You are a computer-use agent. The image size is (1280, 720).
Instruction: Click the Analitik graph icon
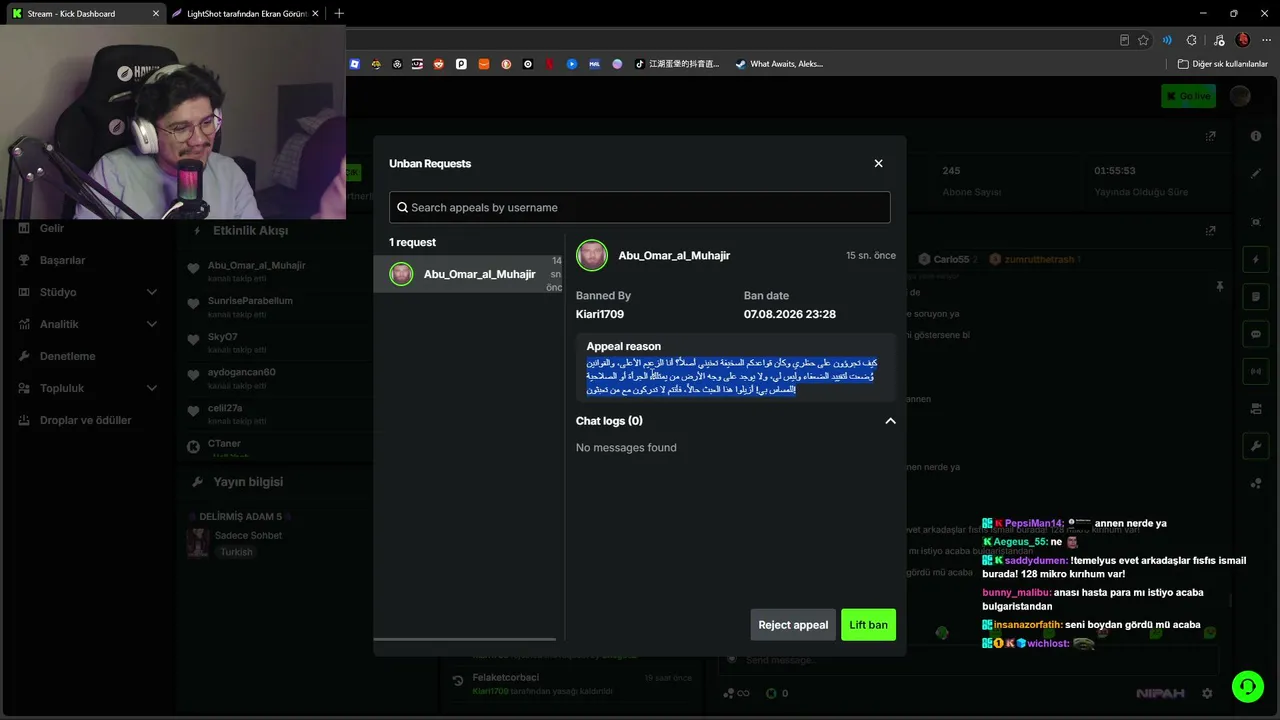tap(24, 324)
